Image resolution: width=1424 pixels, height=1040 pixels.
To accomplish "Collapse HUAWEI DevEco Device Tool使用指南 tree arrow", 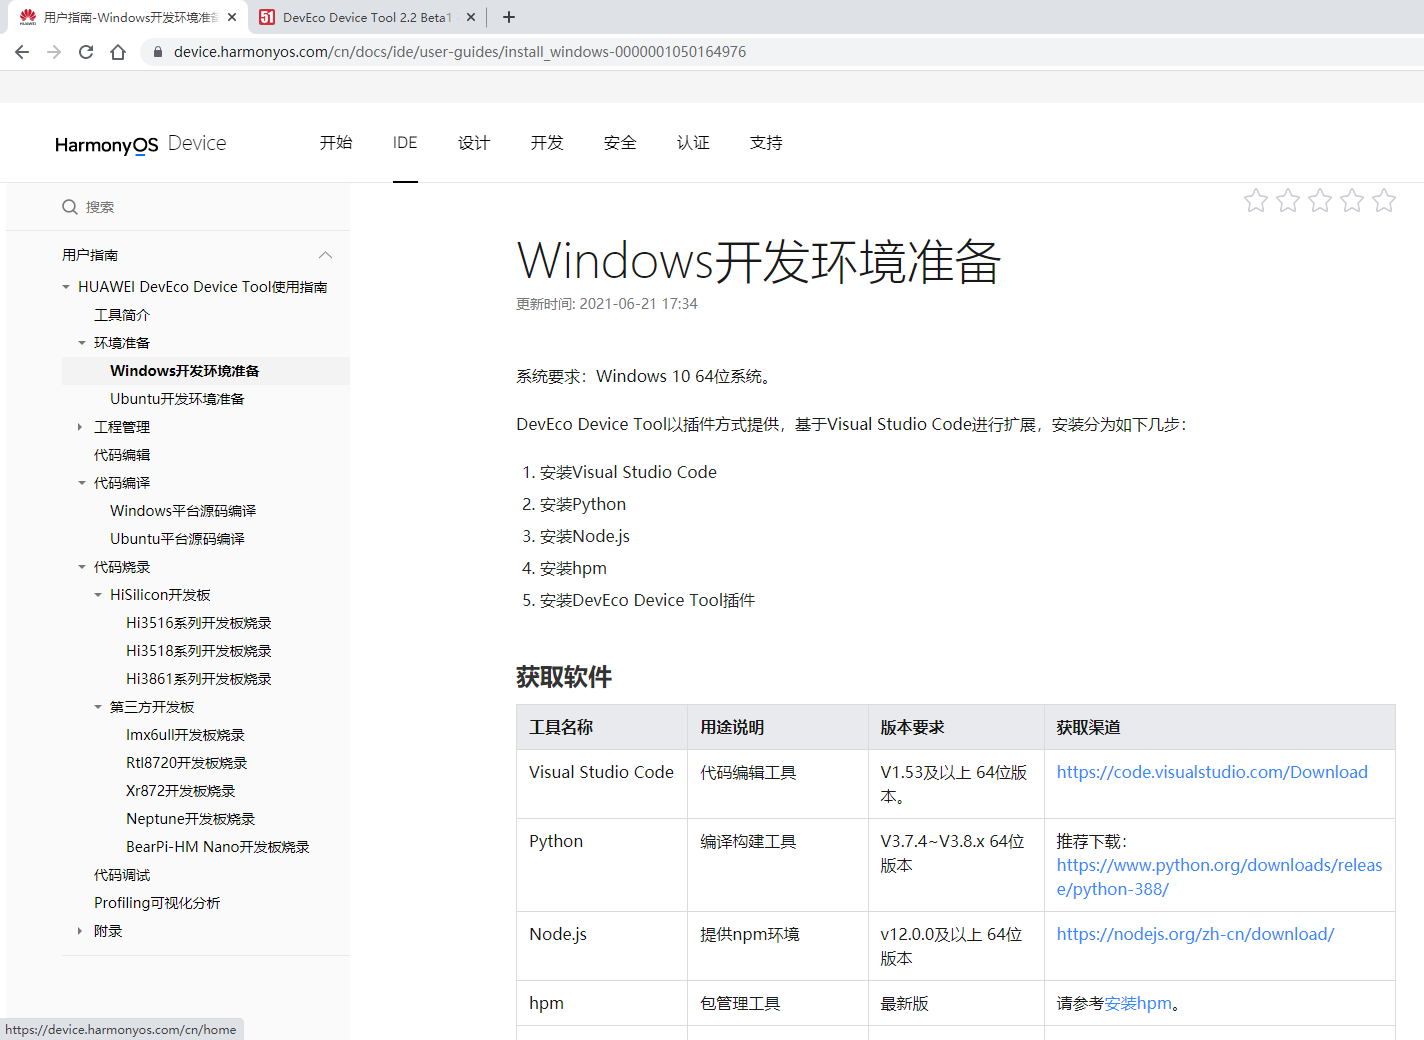I will tap(66, 287).
